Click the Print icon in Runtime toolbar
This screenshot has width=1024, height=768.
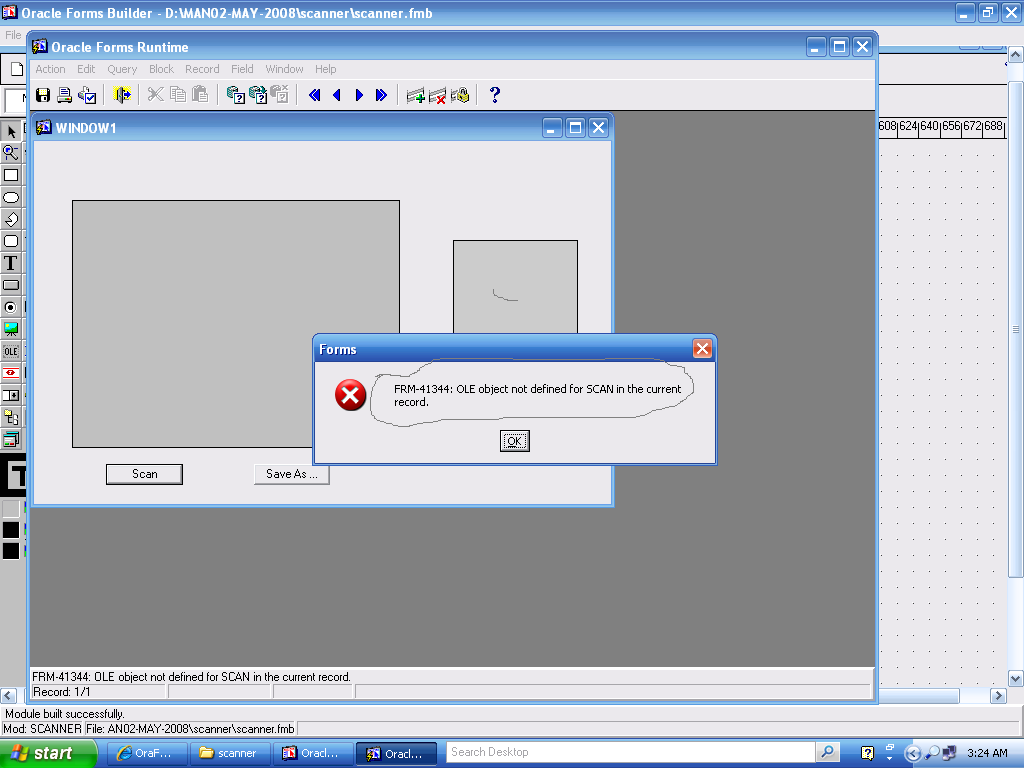coord(64,95)
